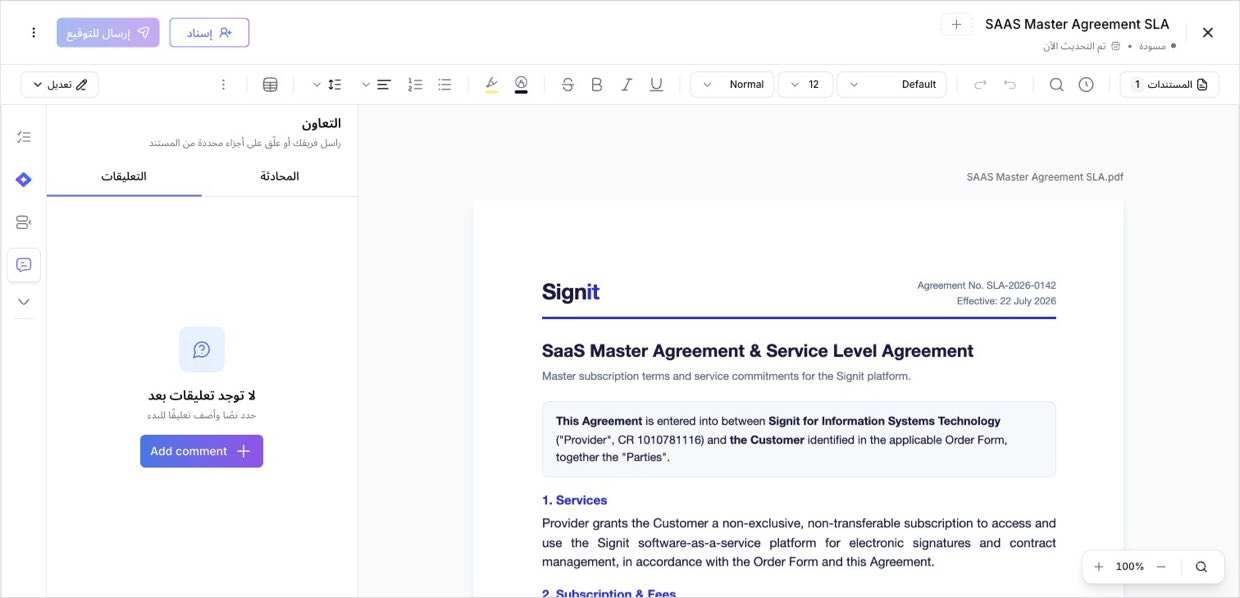The width and height of the screenshot is (1240, 598).
Task: Switch to the المحادثة chat tab
Action: coord(280,176)
